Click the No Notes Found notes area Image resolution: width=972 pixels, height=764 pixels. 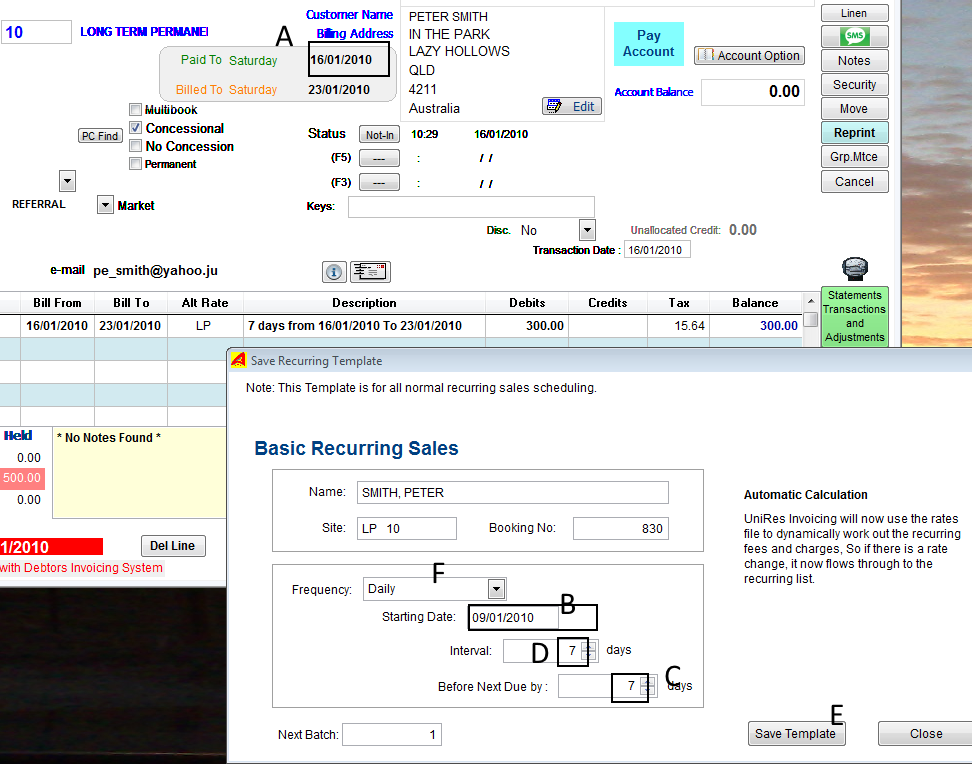point(139,472)
